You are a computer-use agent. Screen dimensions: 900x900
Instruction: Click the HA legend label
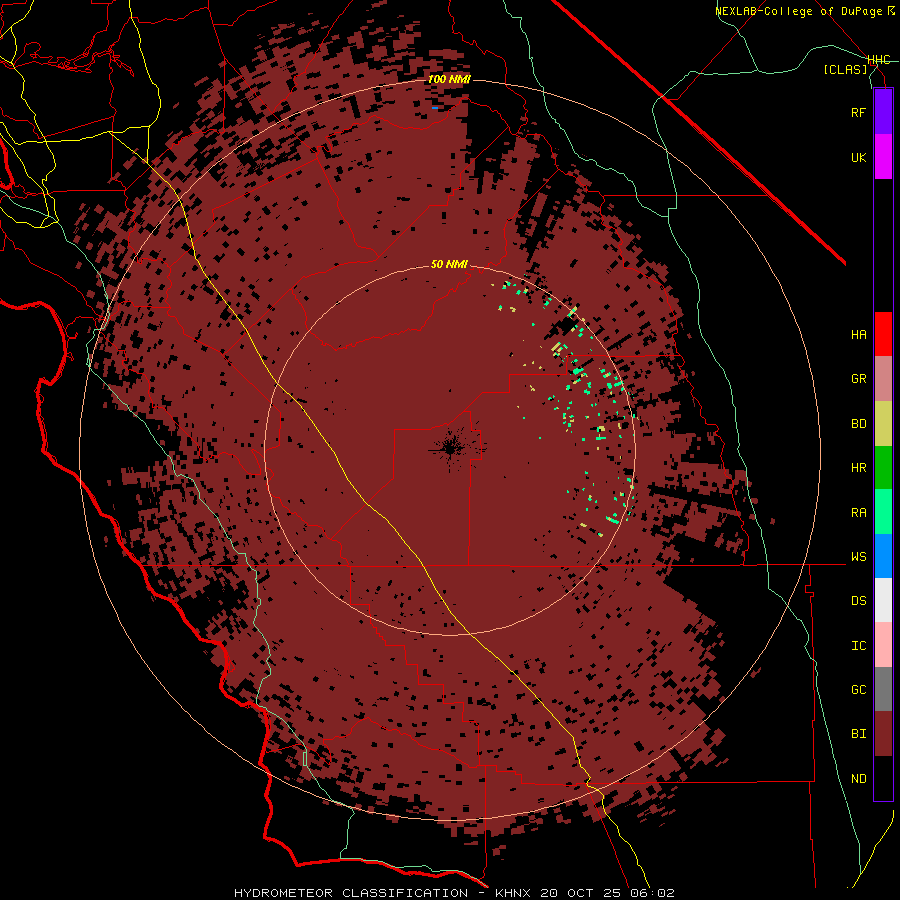(x=858, y=335)
